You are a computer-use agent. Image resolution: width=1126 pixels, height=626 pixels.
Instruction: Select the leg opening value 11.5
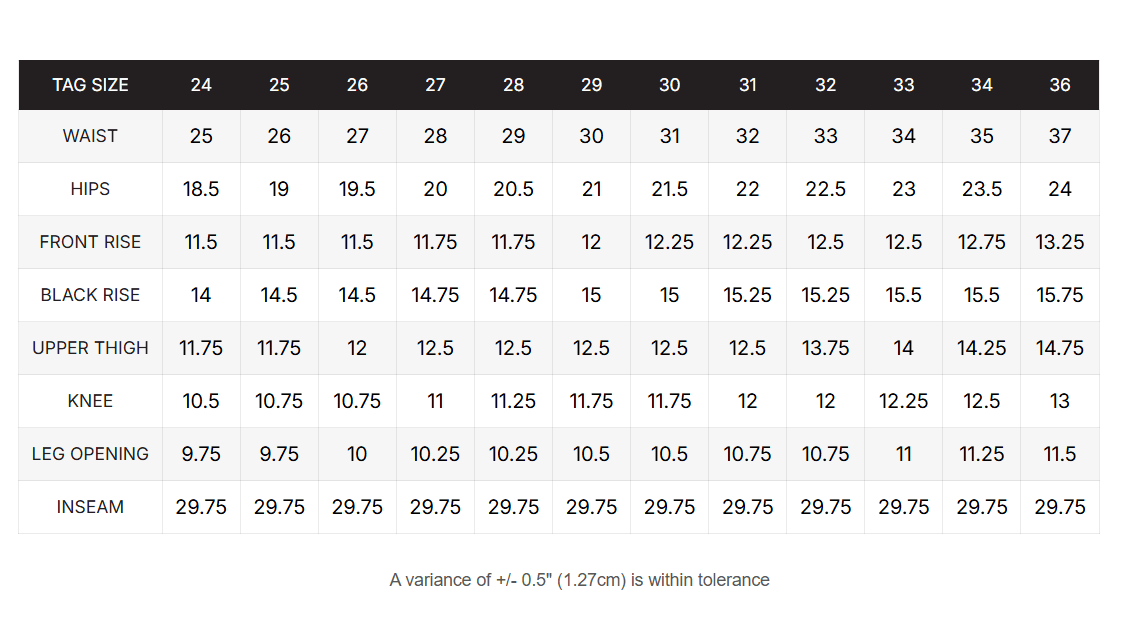pos(1060,454)
